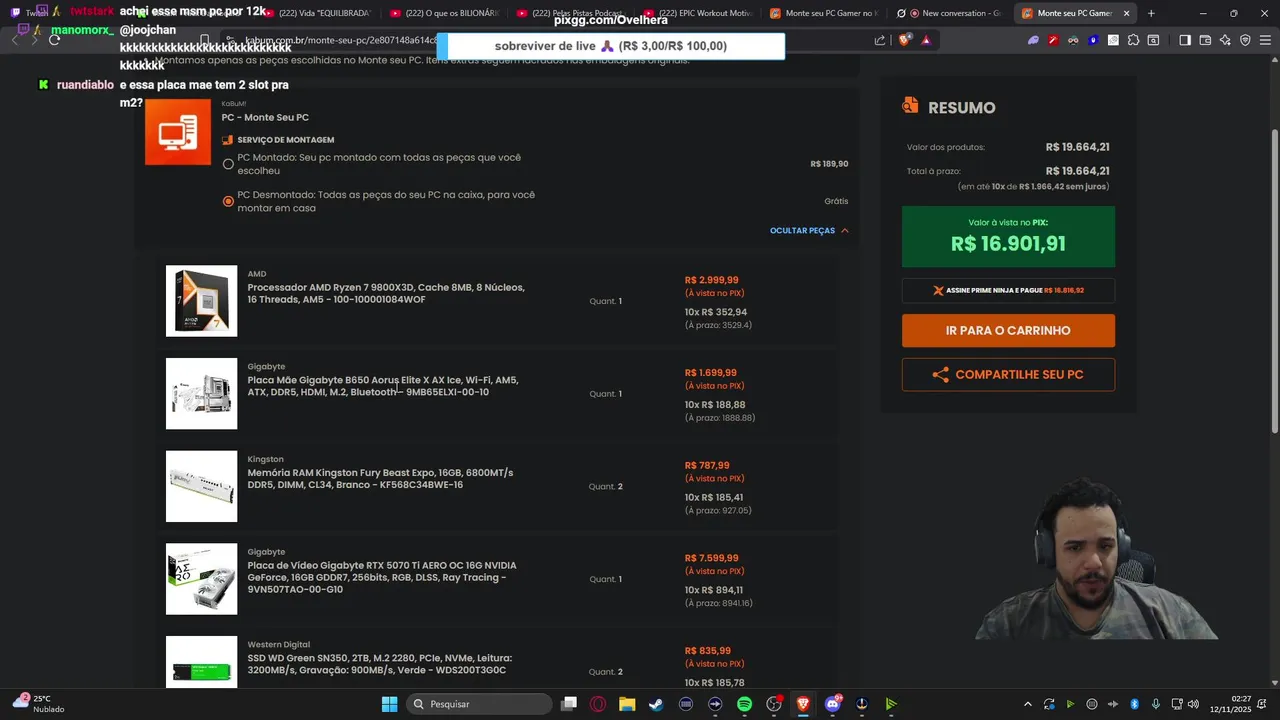Click the R$ 7.599,99 video card price
This screenshot has height=720, width=1280.
(x=712, y=558)
